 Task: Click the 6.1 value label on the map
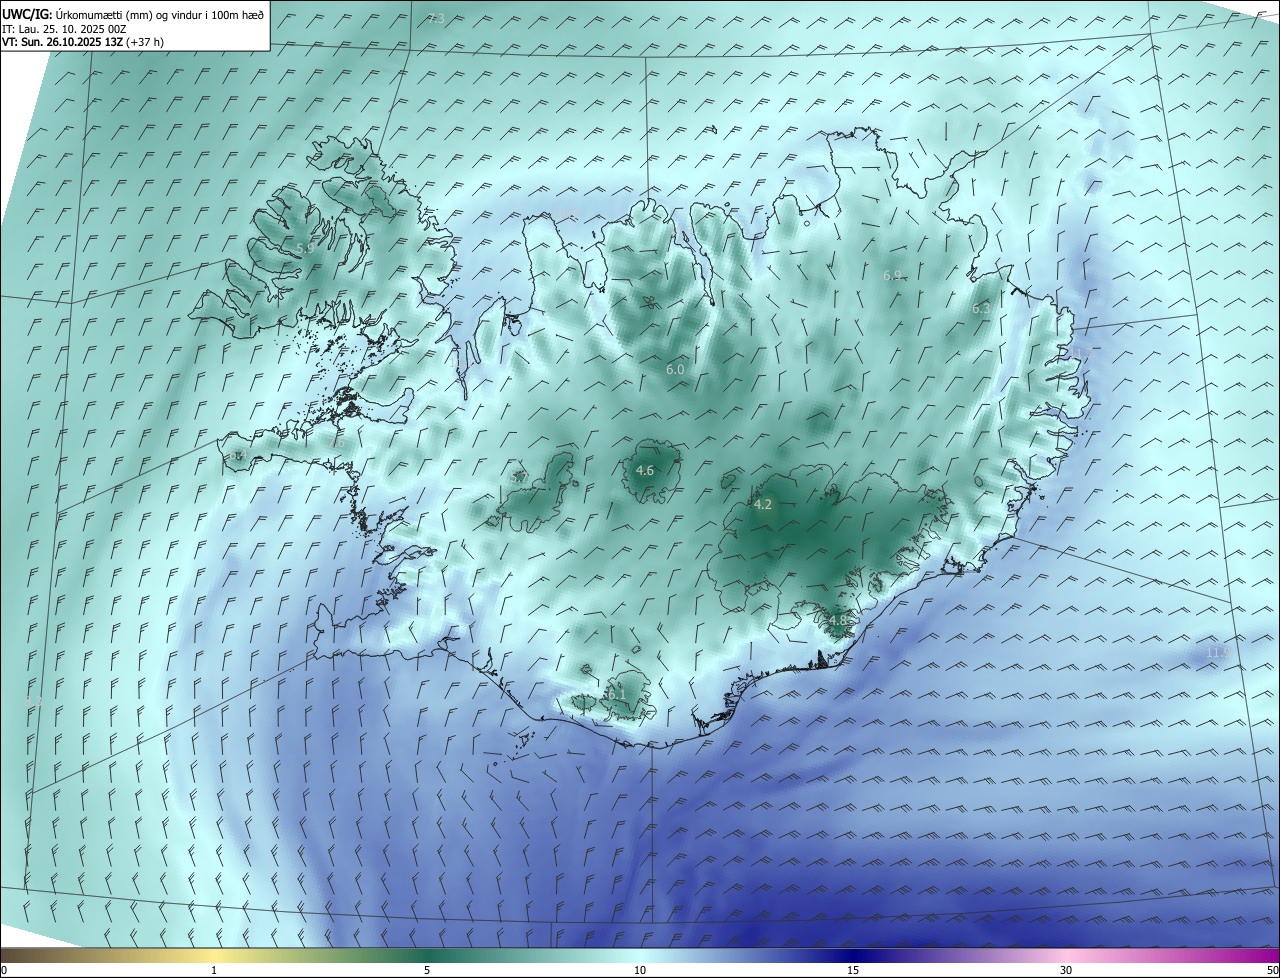615,695
